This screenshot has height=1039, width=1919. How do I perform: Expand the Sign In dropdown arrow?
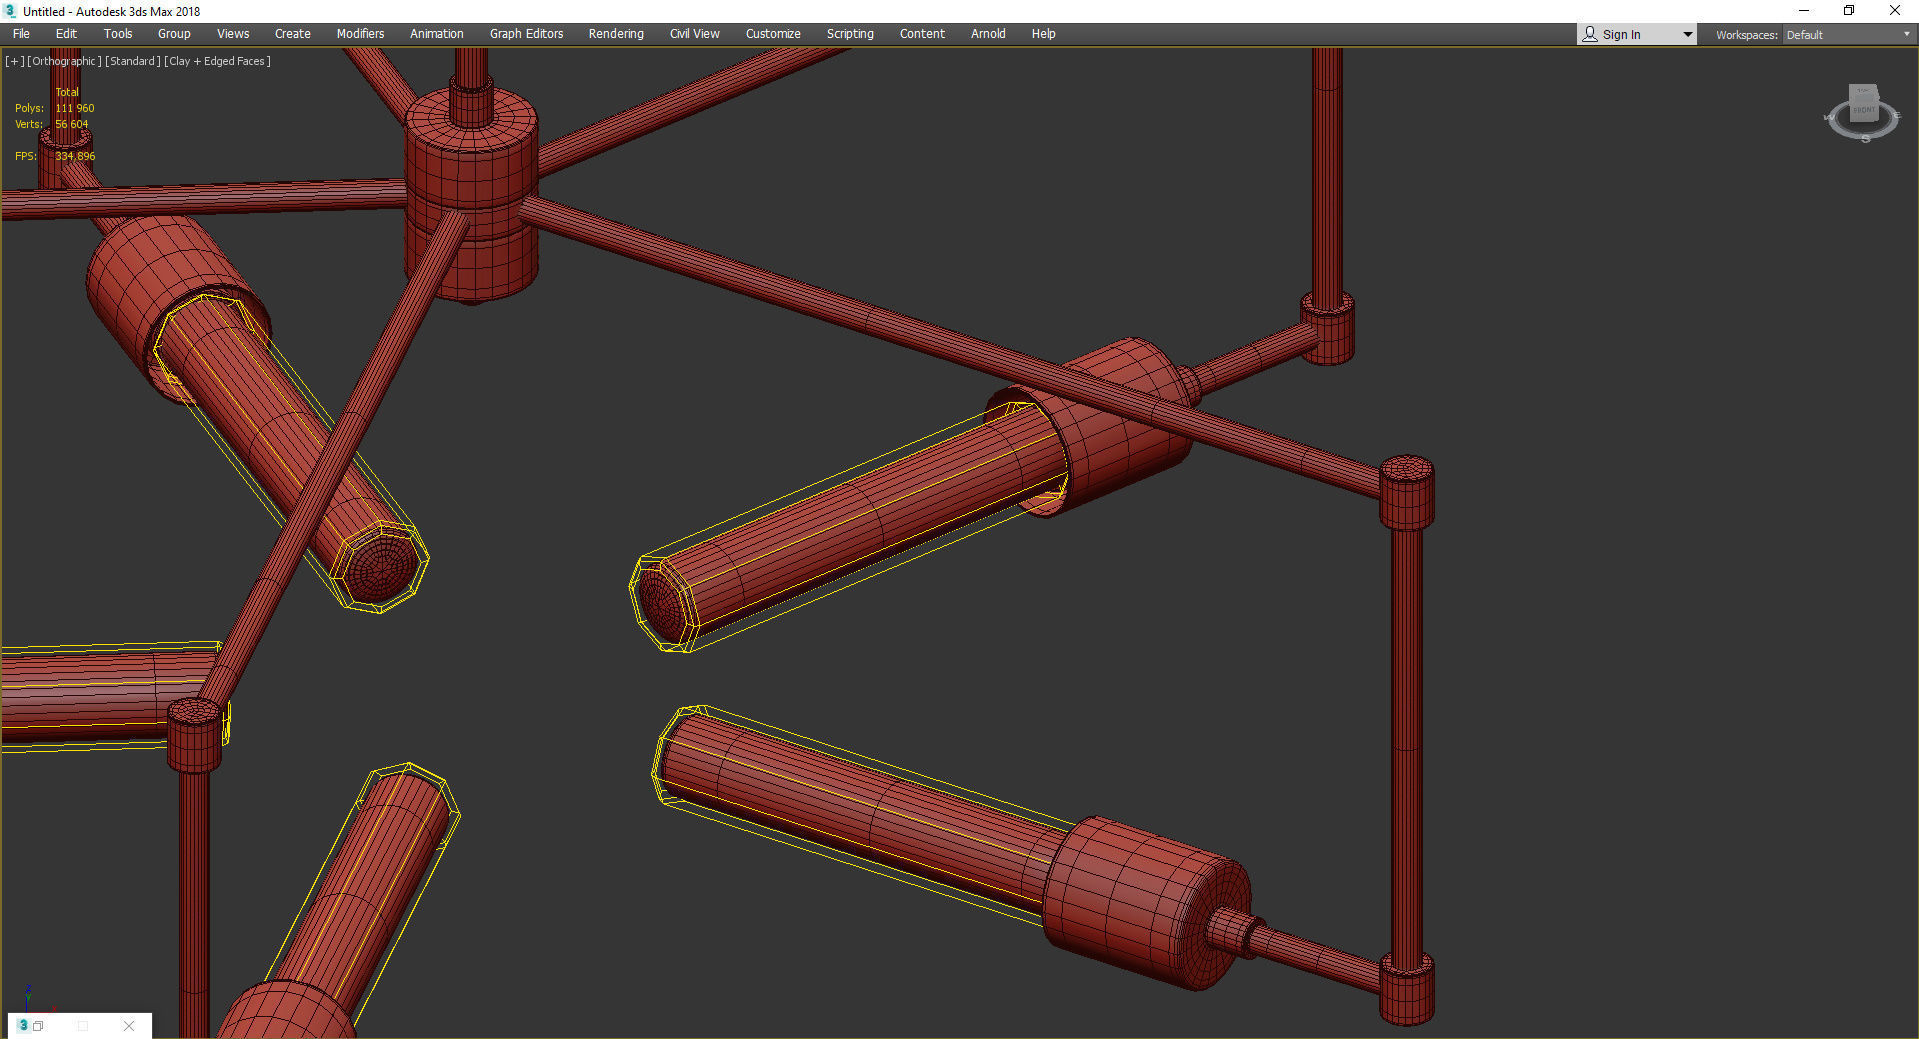(1687, 35)
